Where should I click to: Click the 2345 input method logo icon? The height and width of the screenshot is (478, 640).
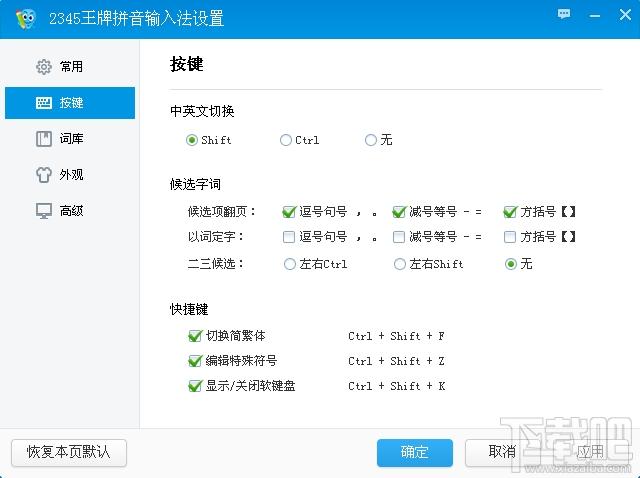(25, 18)
